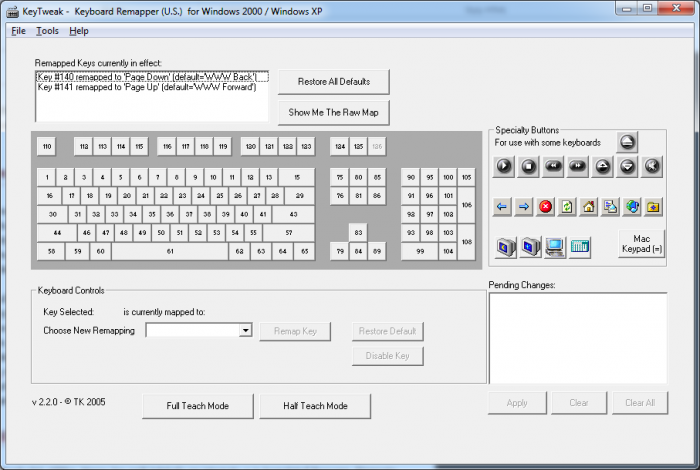Click the WWW Home house button

589,207
